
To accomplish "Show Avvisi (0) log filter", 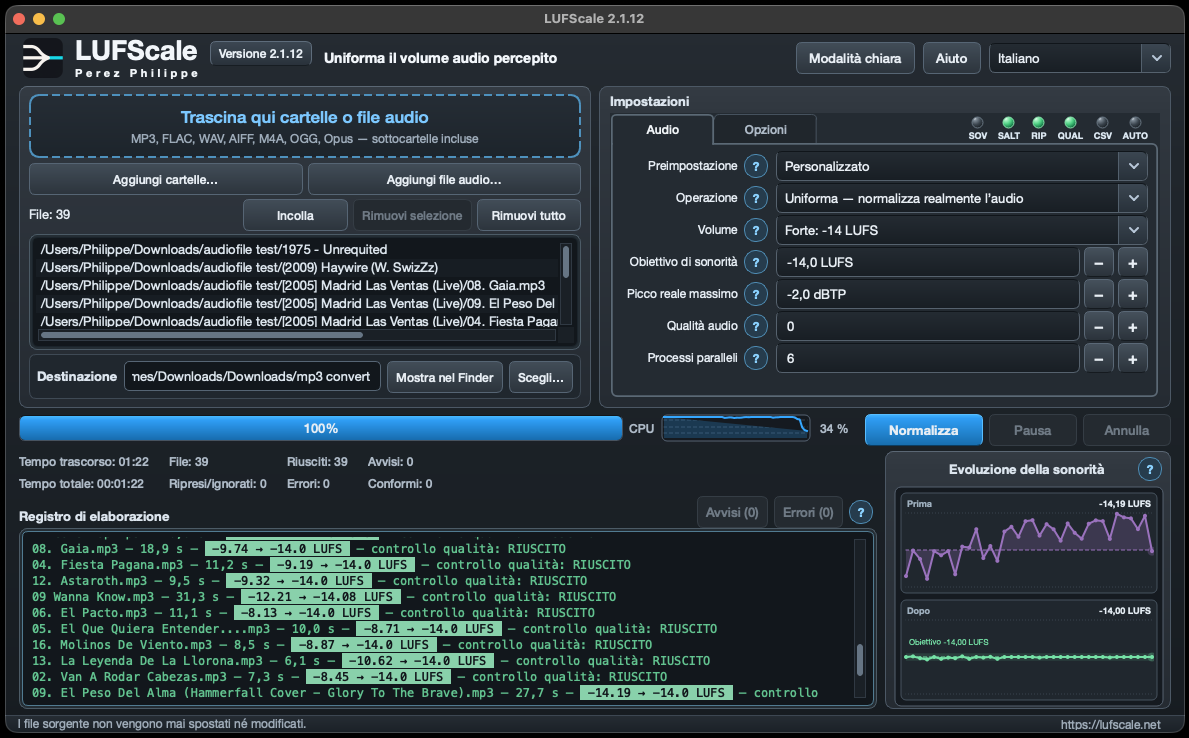I will (732, 513).
